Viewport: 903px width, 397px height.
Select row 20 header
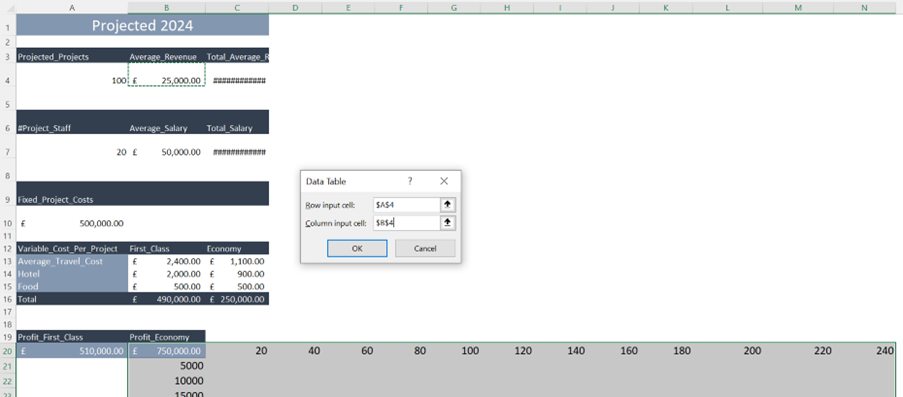7,350
